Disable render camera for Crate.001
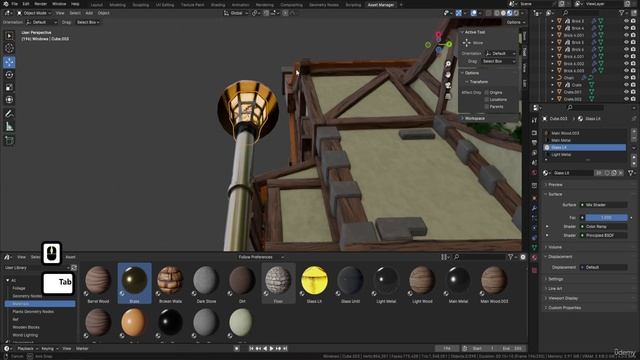 [x=633, y=92]
